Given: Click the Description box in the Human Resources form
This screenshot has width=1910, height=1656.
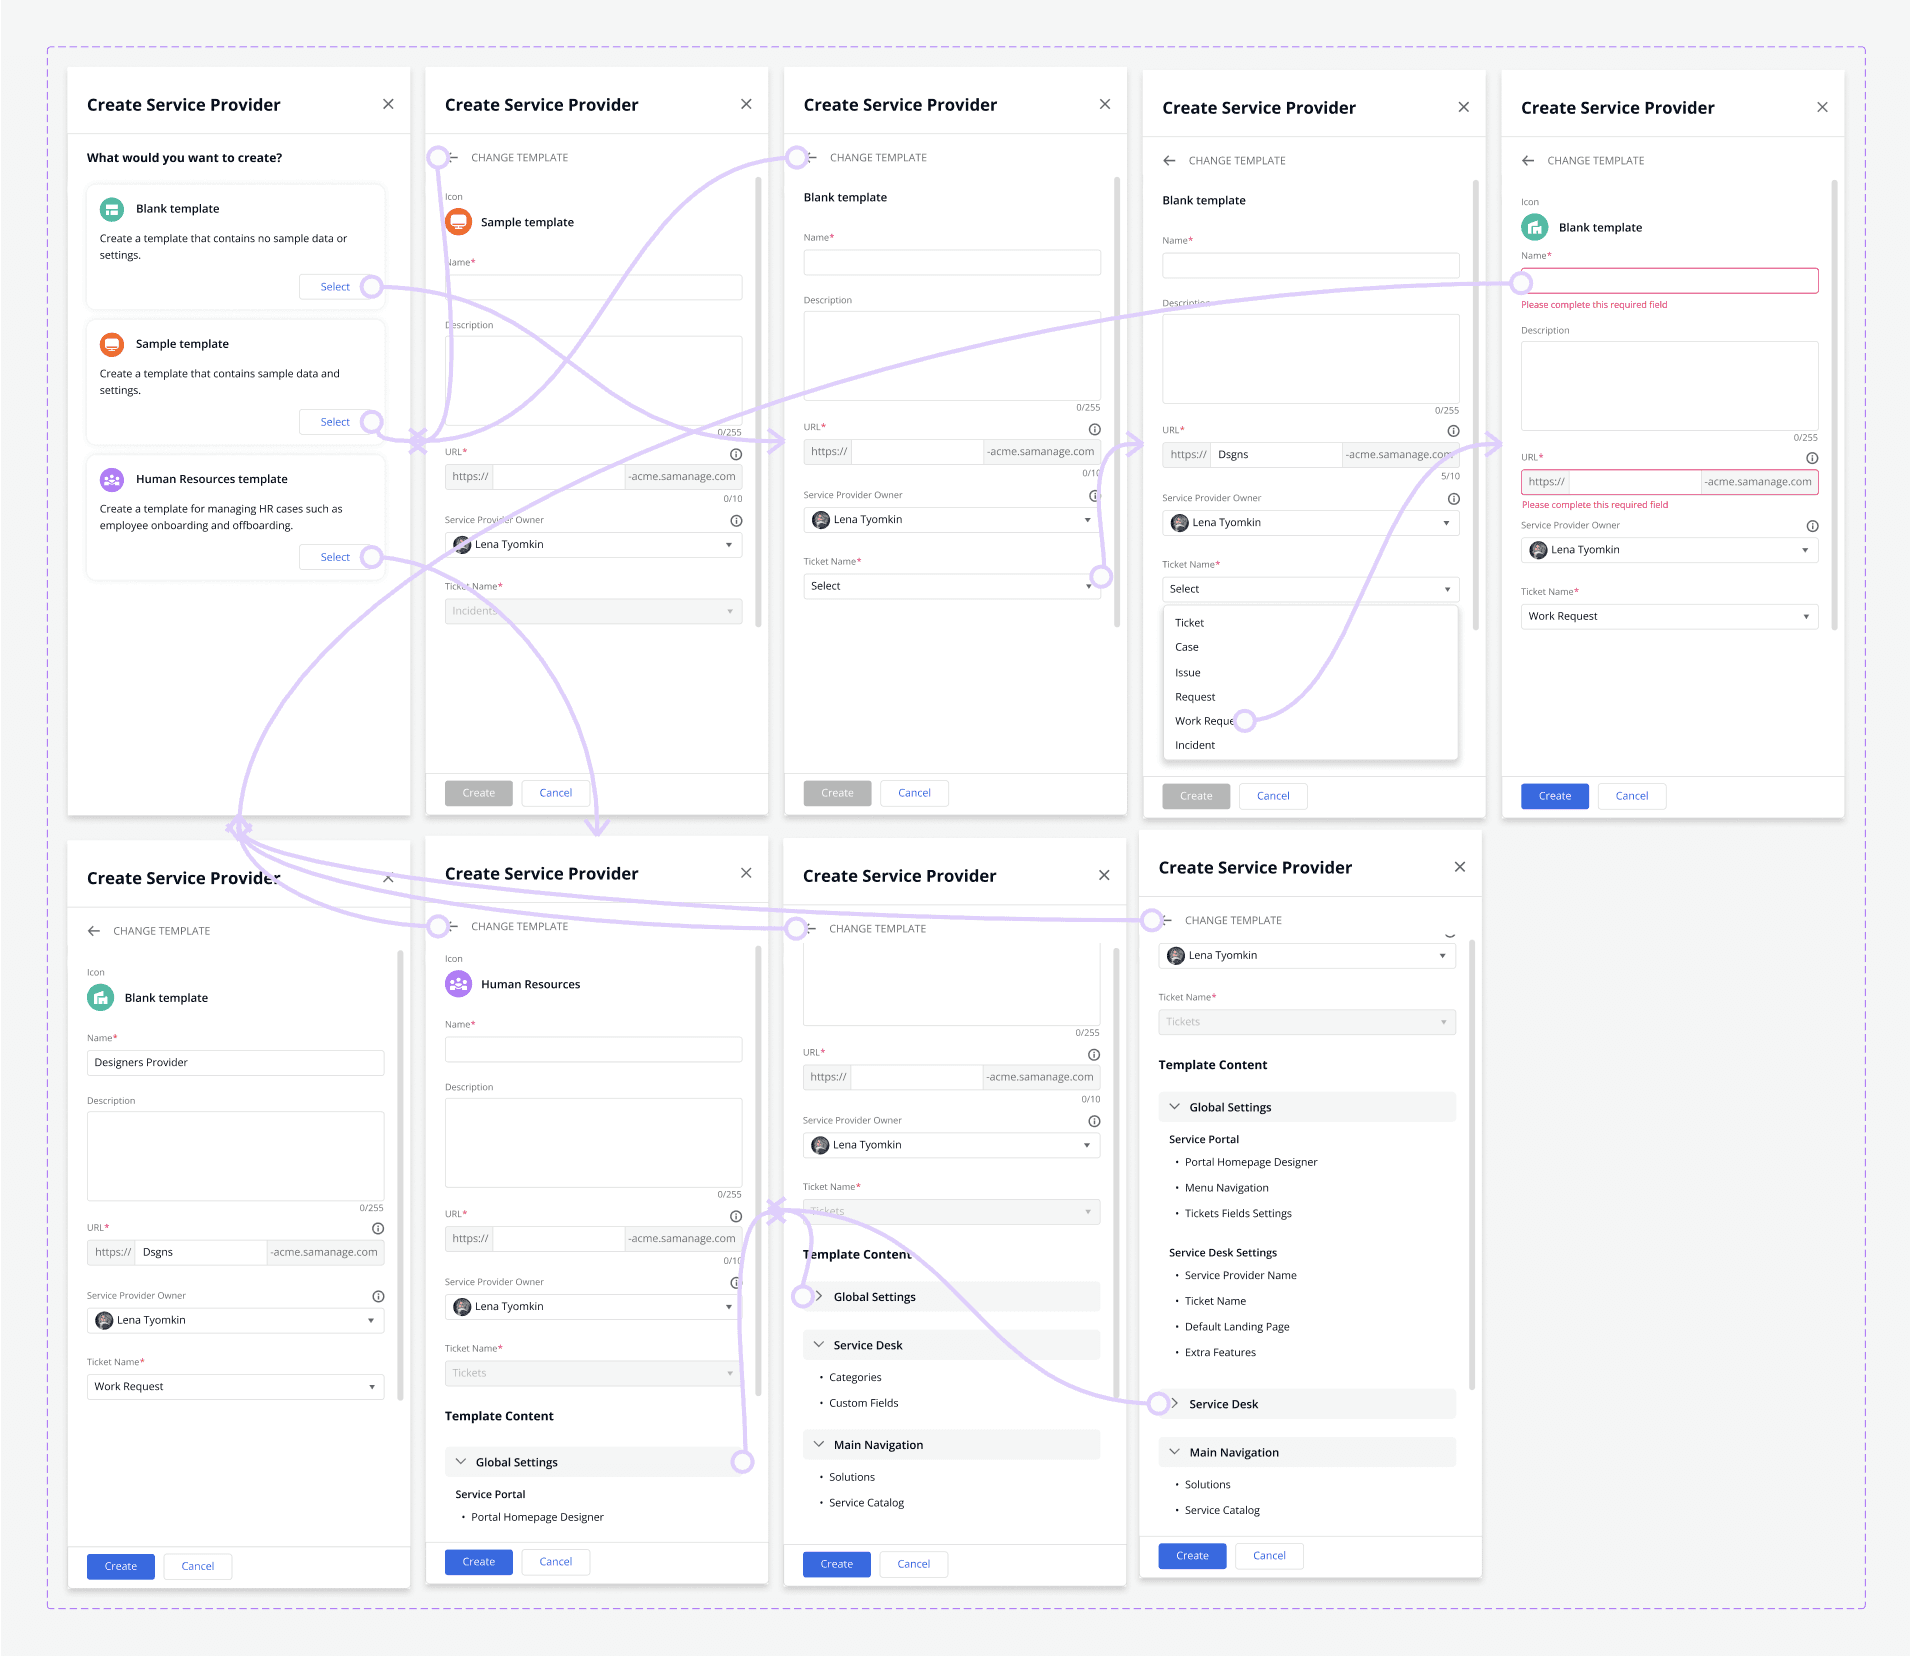Looking at the screenshot, I should tap(594, 1143).
